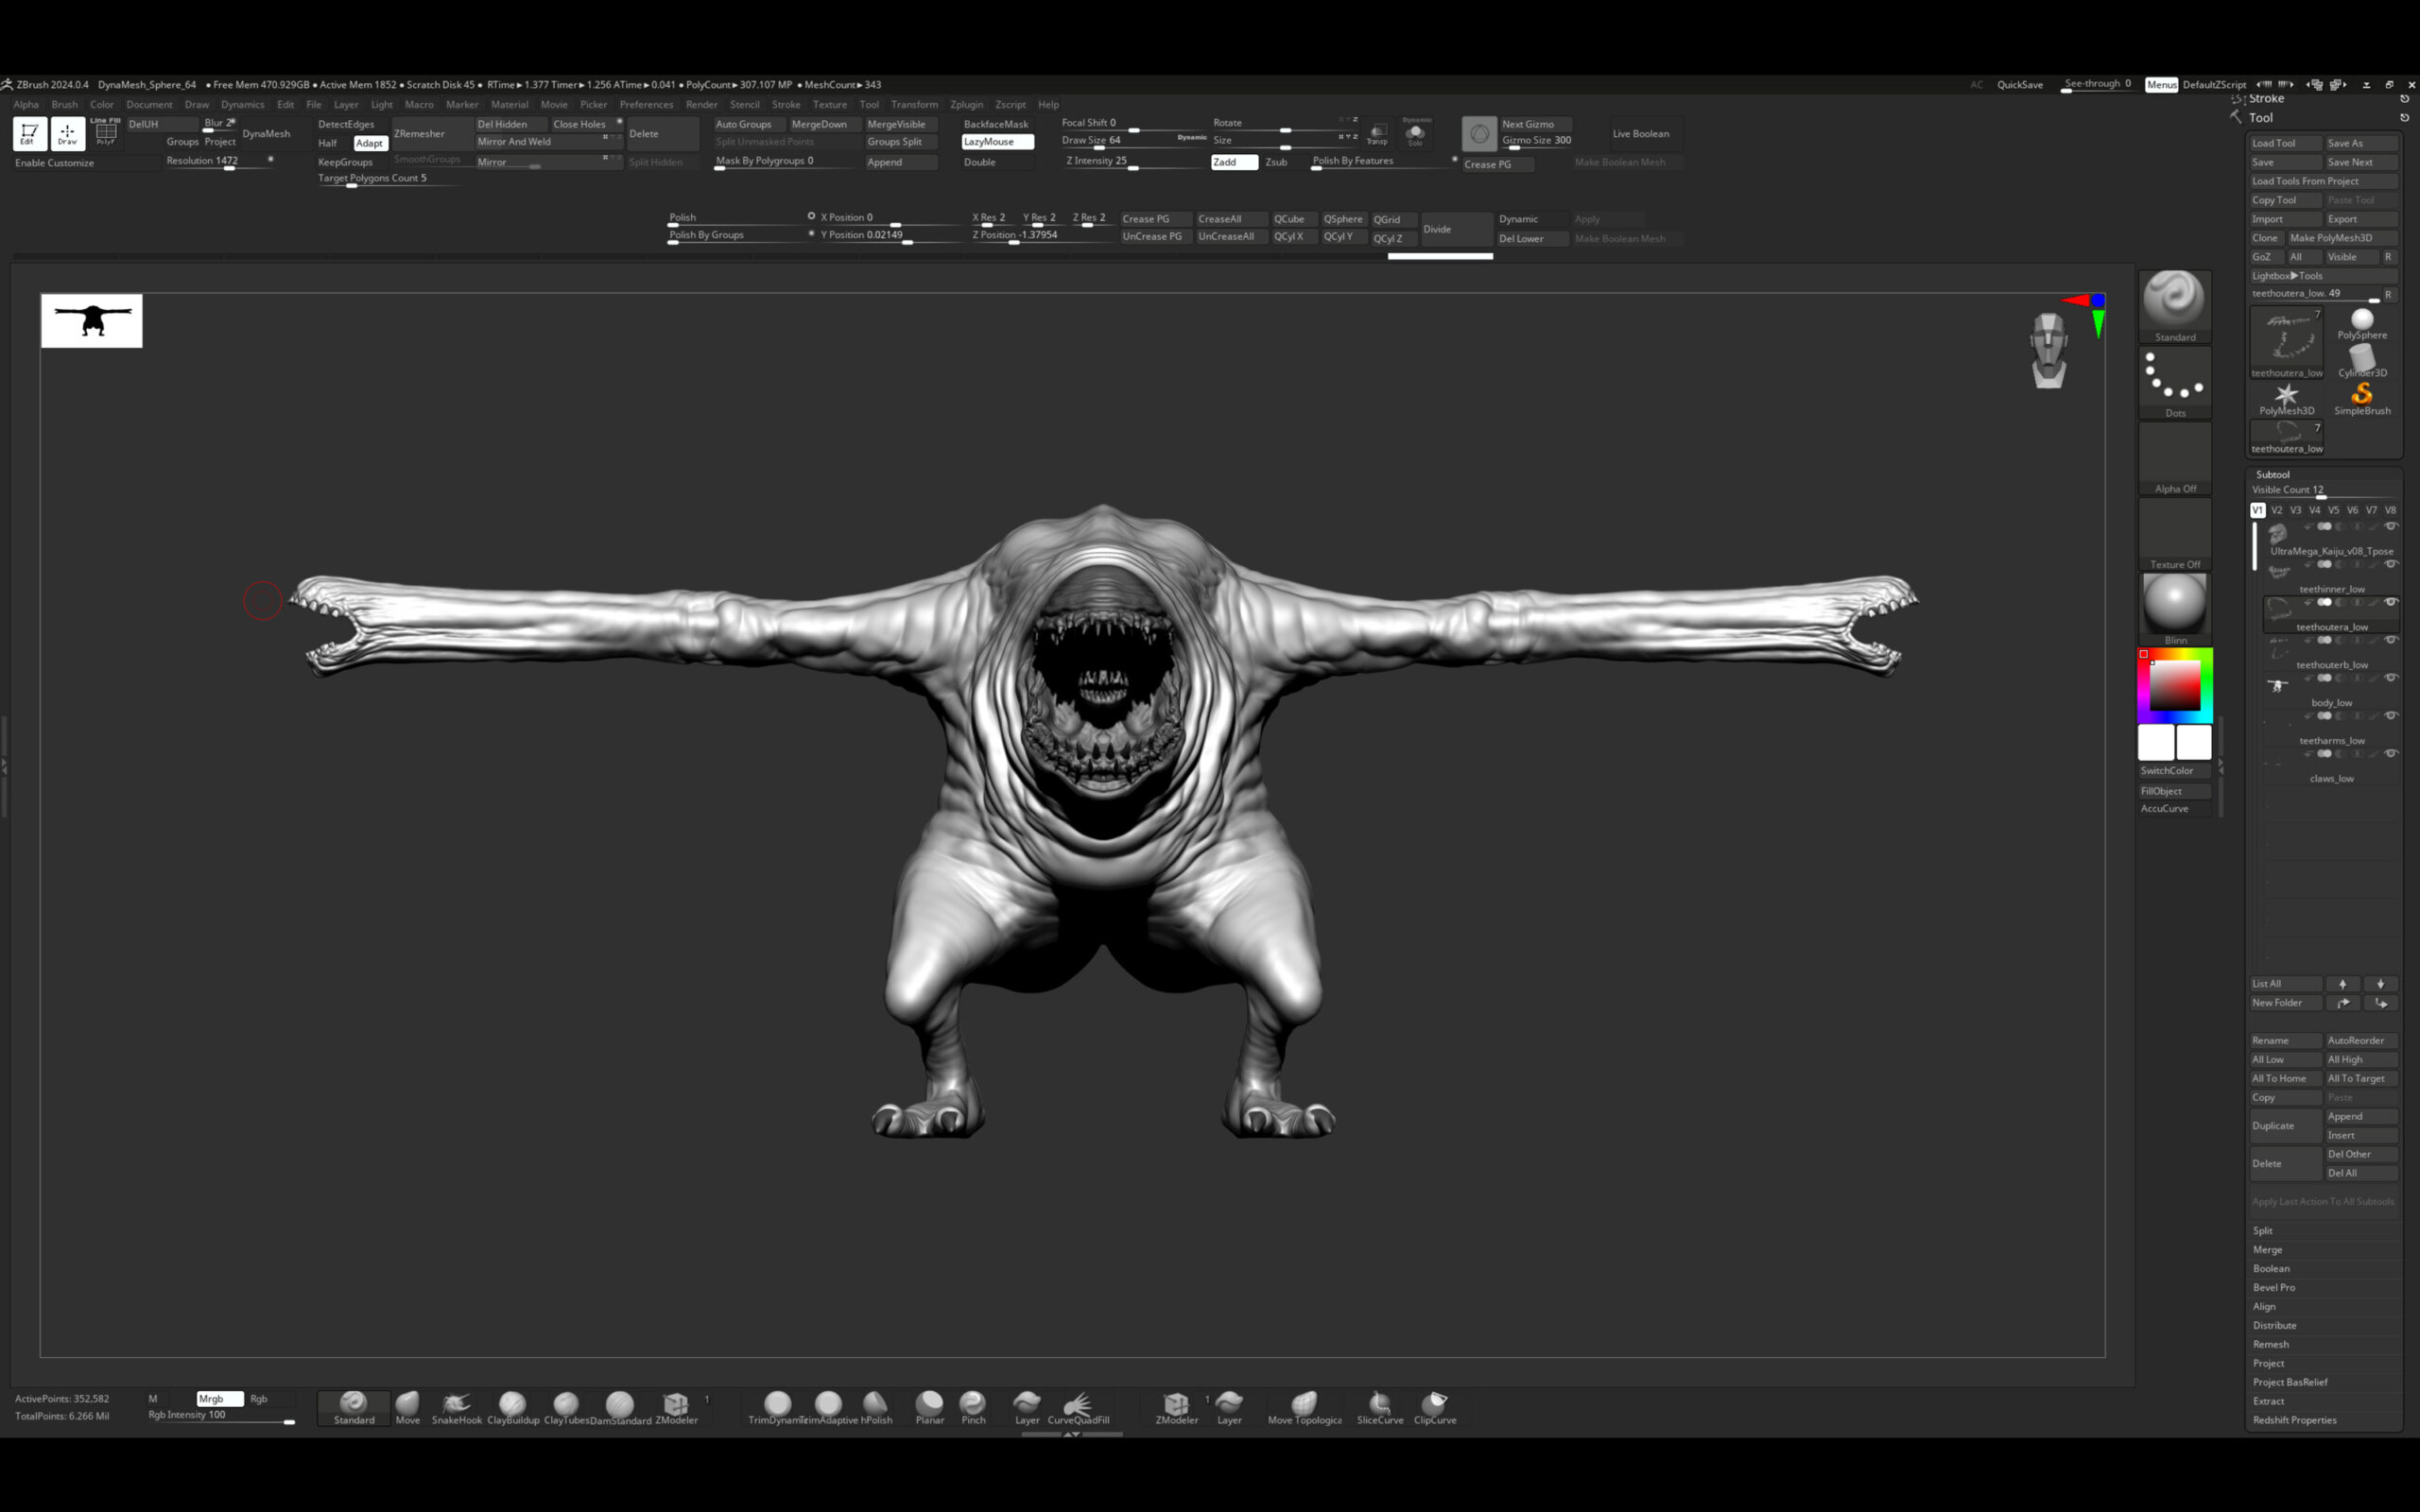Viewport: 2420px width, 1512px height.
Task: Click the color picker gradient square
Action: click(x=2174, y=686)
